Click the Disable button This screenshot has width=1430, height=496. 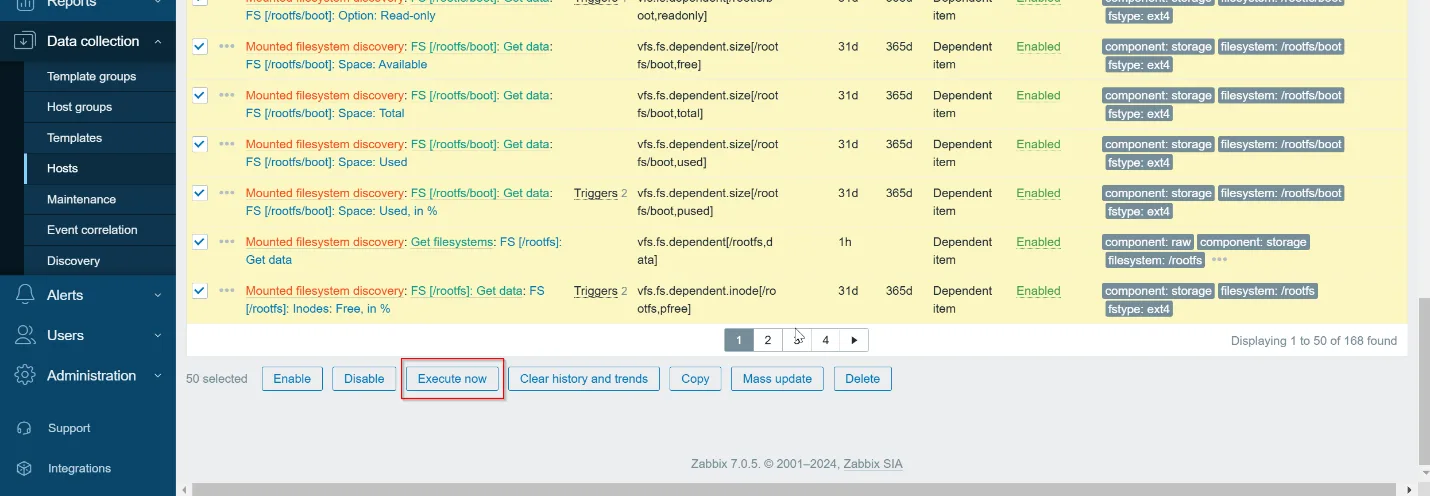coord(364,379)
